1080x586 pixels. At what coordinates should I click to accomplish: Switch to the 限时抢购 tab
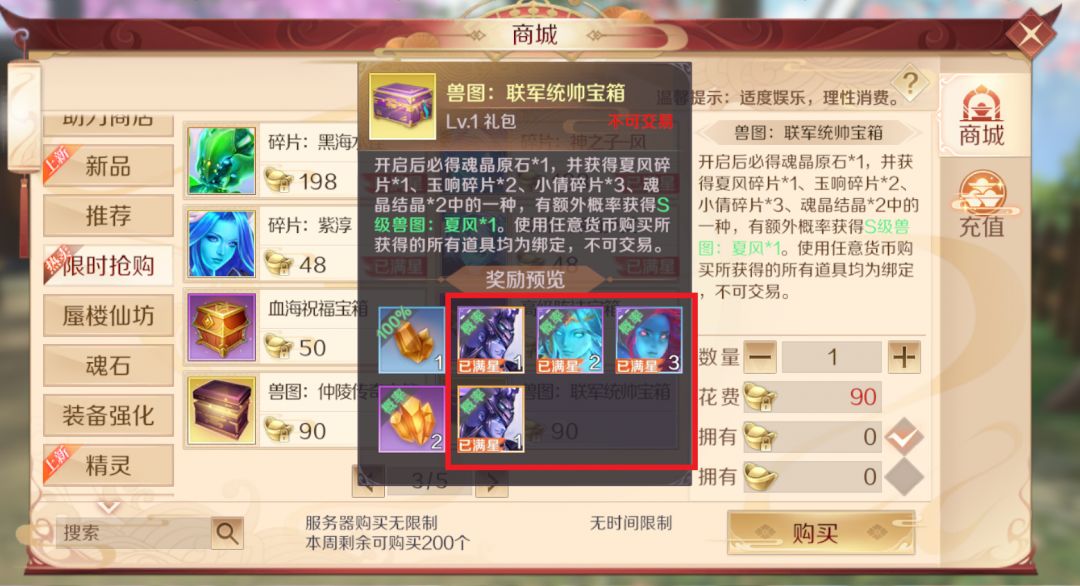tap(108, 265)
